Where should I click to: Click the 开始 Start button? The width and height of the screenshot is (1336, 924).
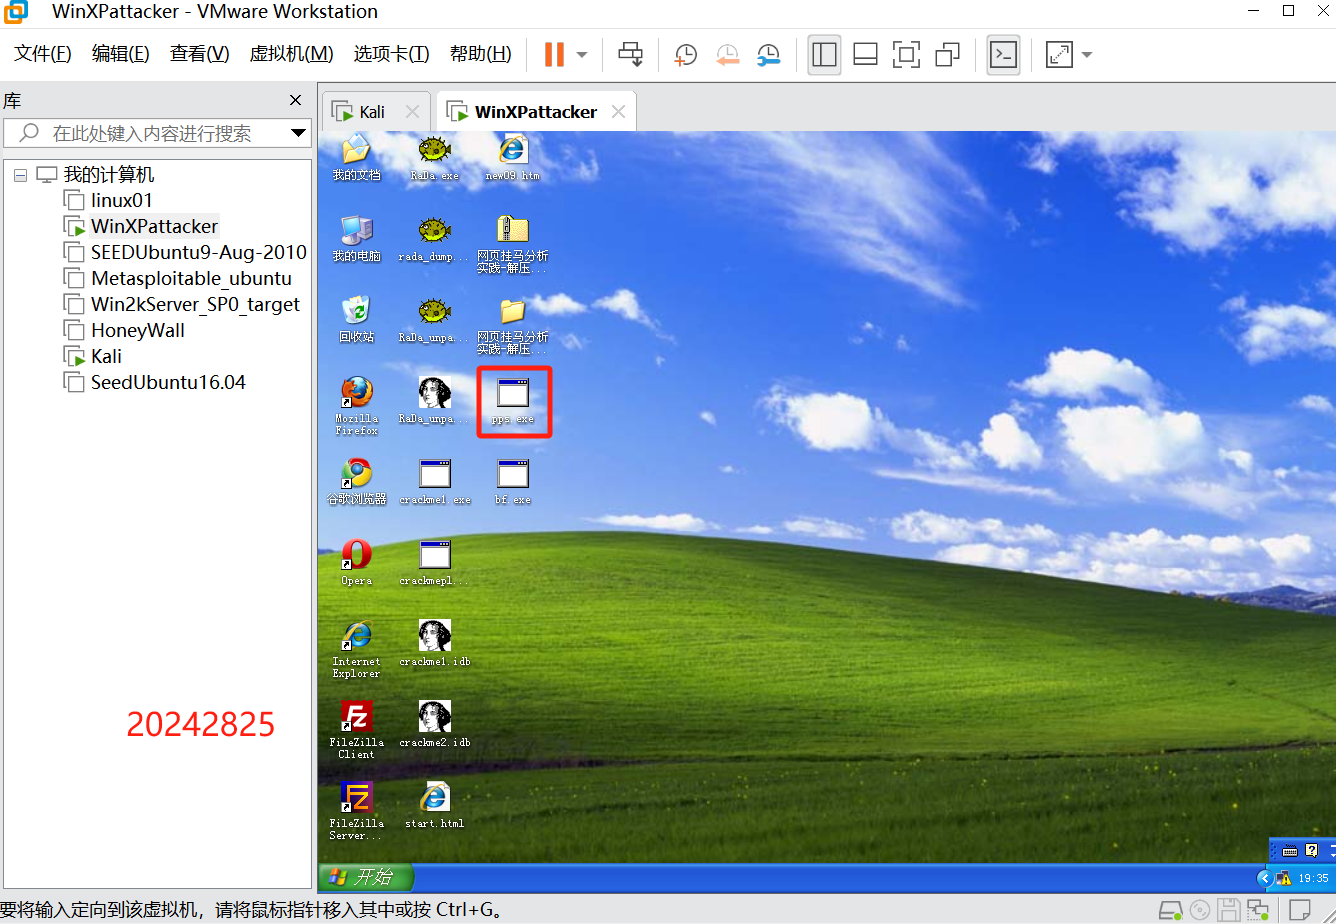364,877
